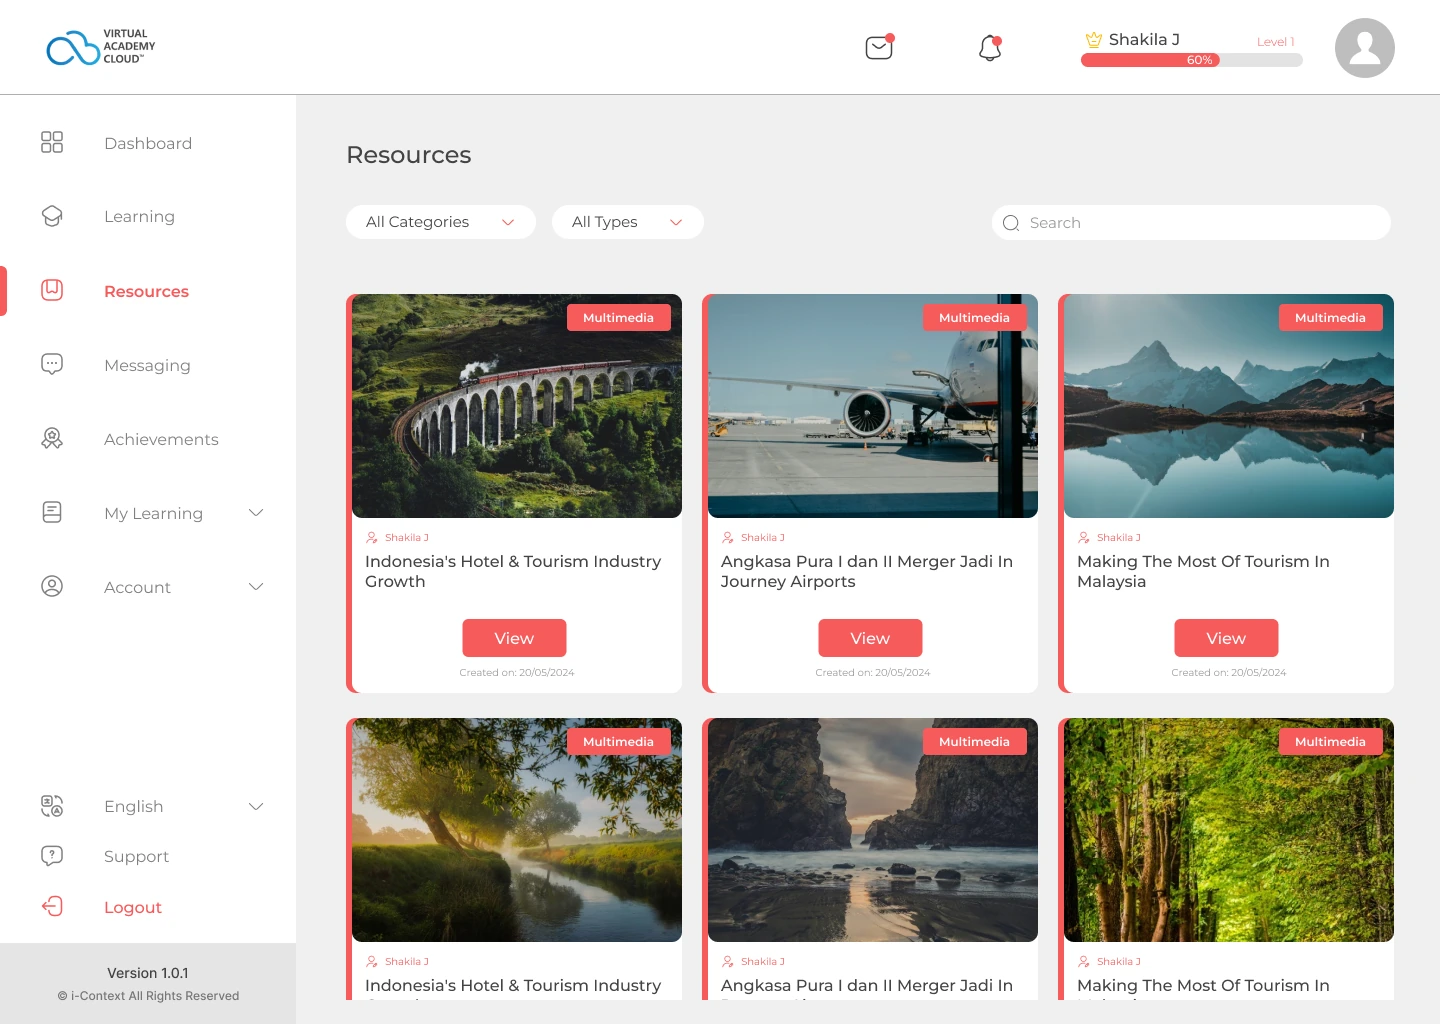The width and height of the screenshot is (1440, 1024).
Task: View Indonesia's Hotel & Tourism Industry Growth
Action: click(514, 638)
